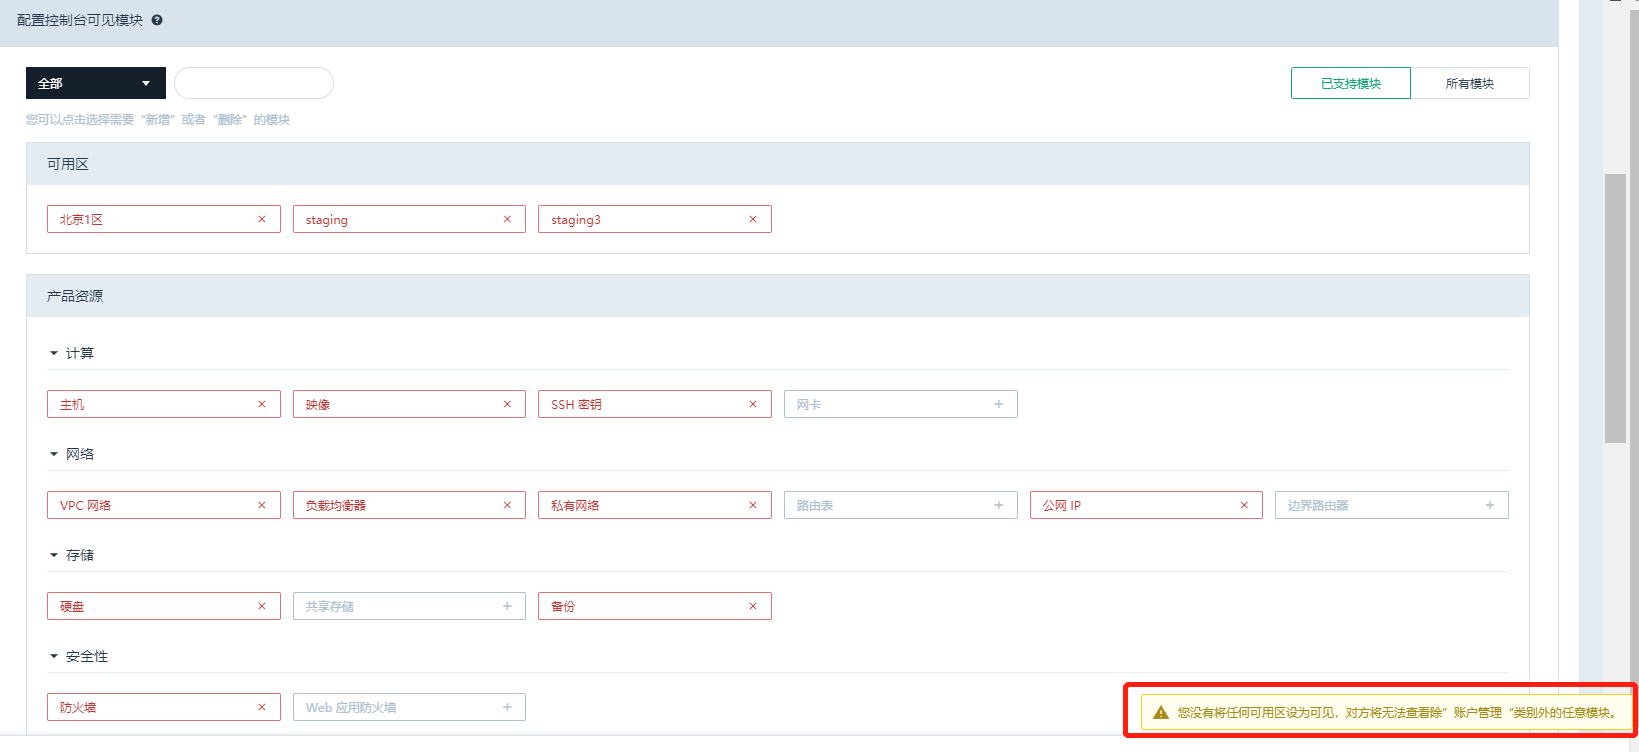Add Web 应用防火墙 module via plus icon

pos(507,707)
